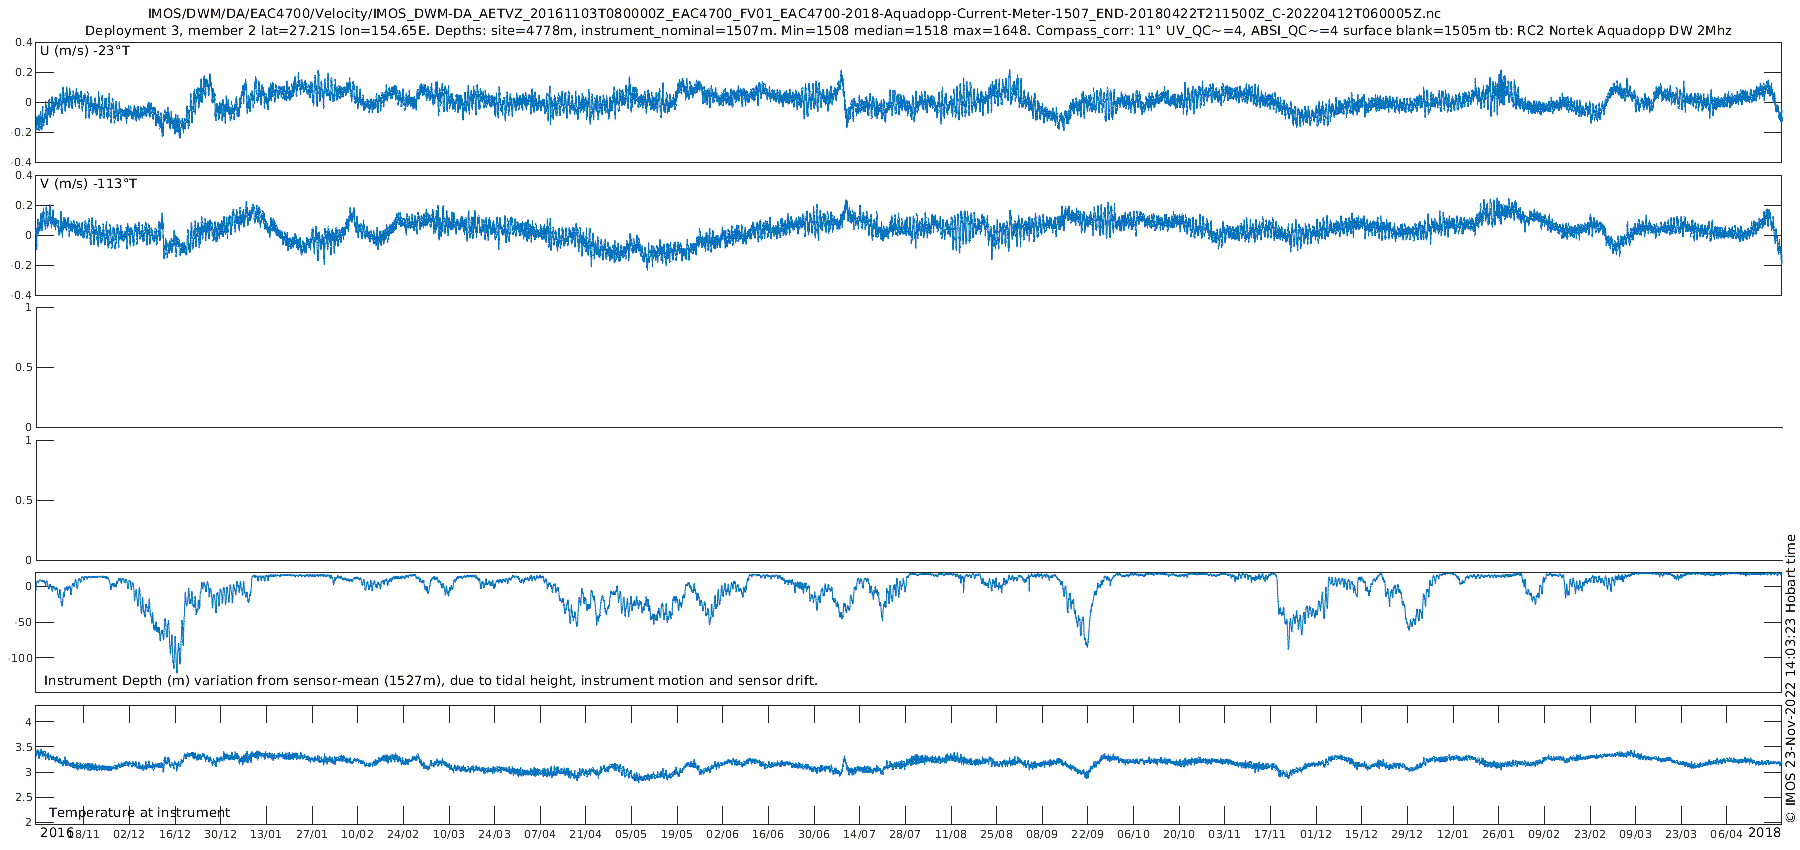This screenshot has width=1800, height=850.
Task: Click the '2018' year label on the time axis
Action: 1765,832
